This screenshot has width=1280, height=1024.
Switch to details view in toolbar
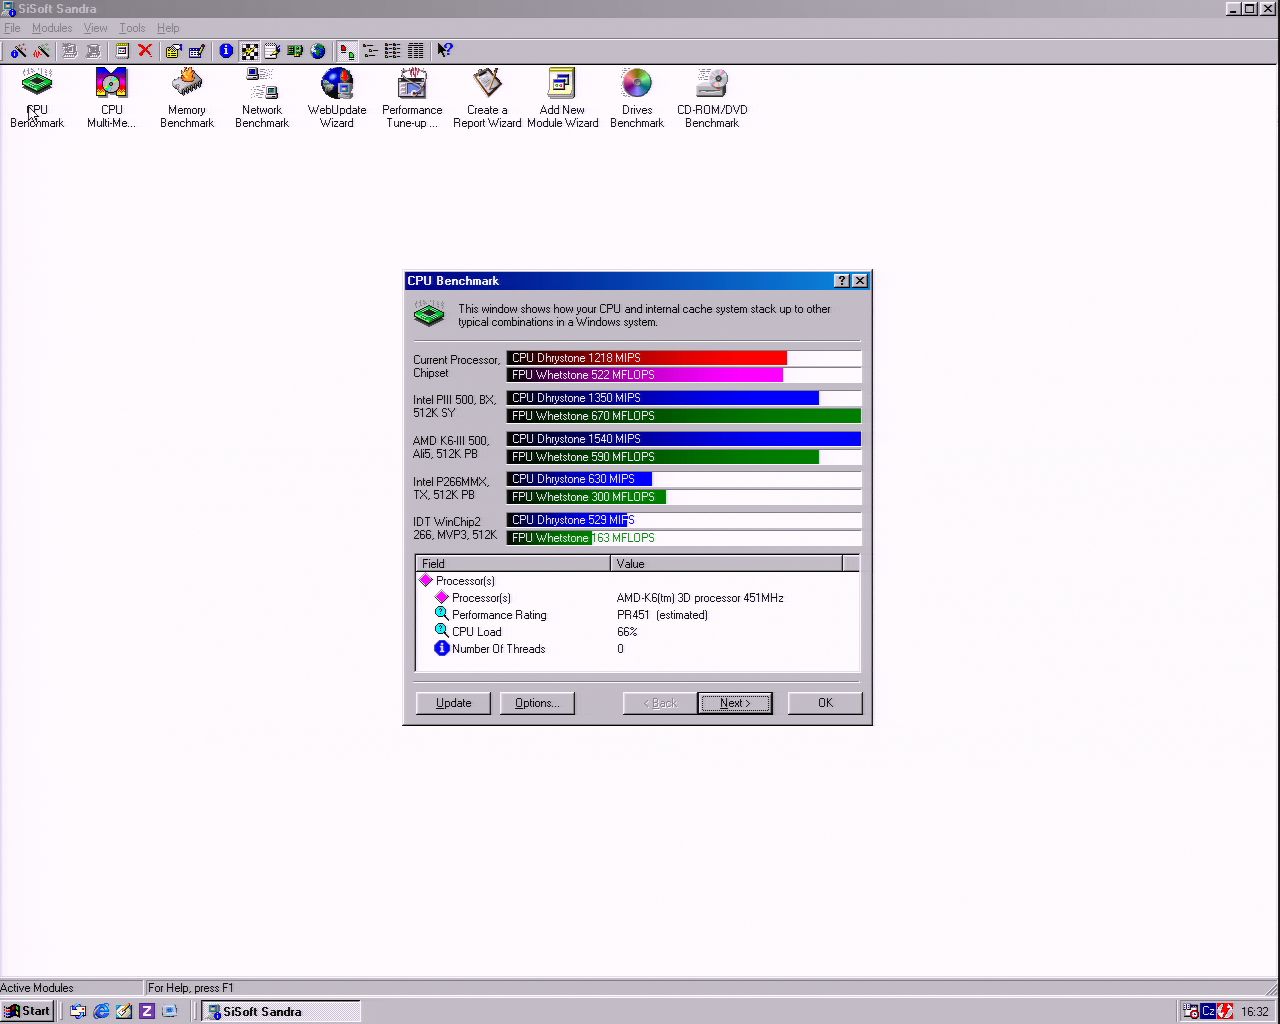(416, 50)
